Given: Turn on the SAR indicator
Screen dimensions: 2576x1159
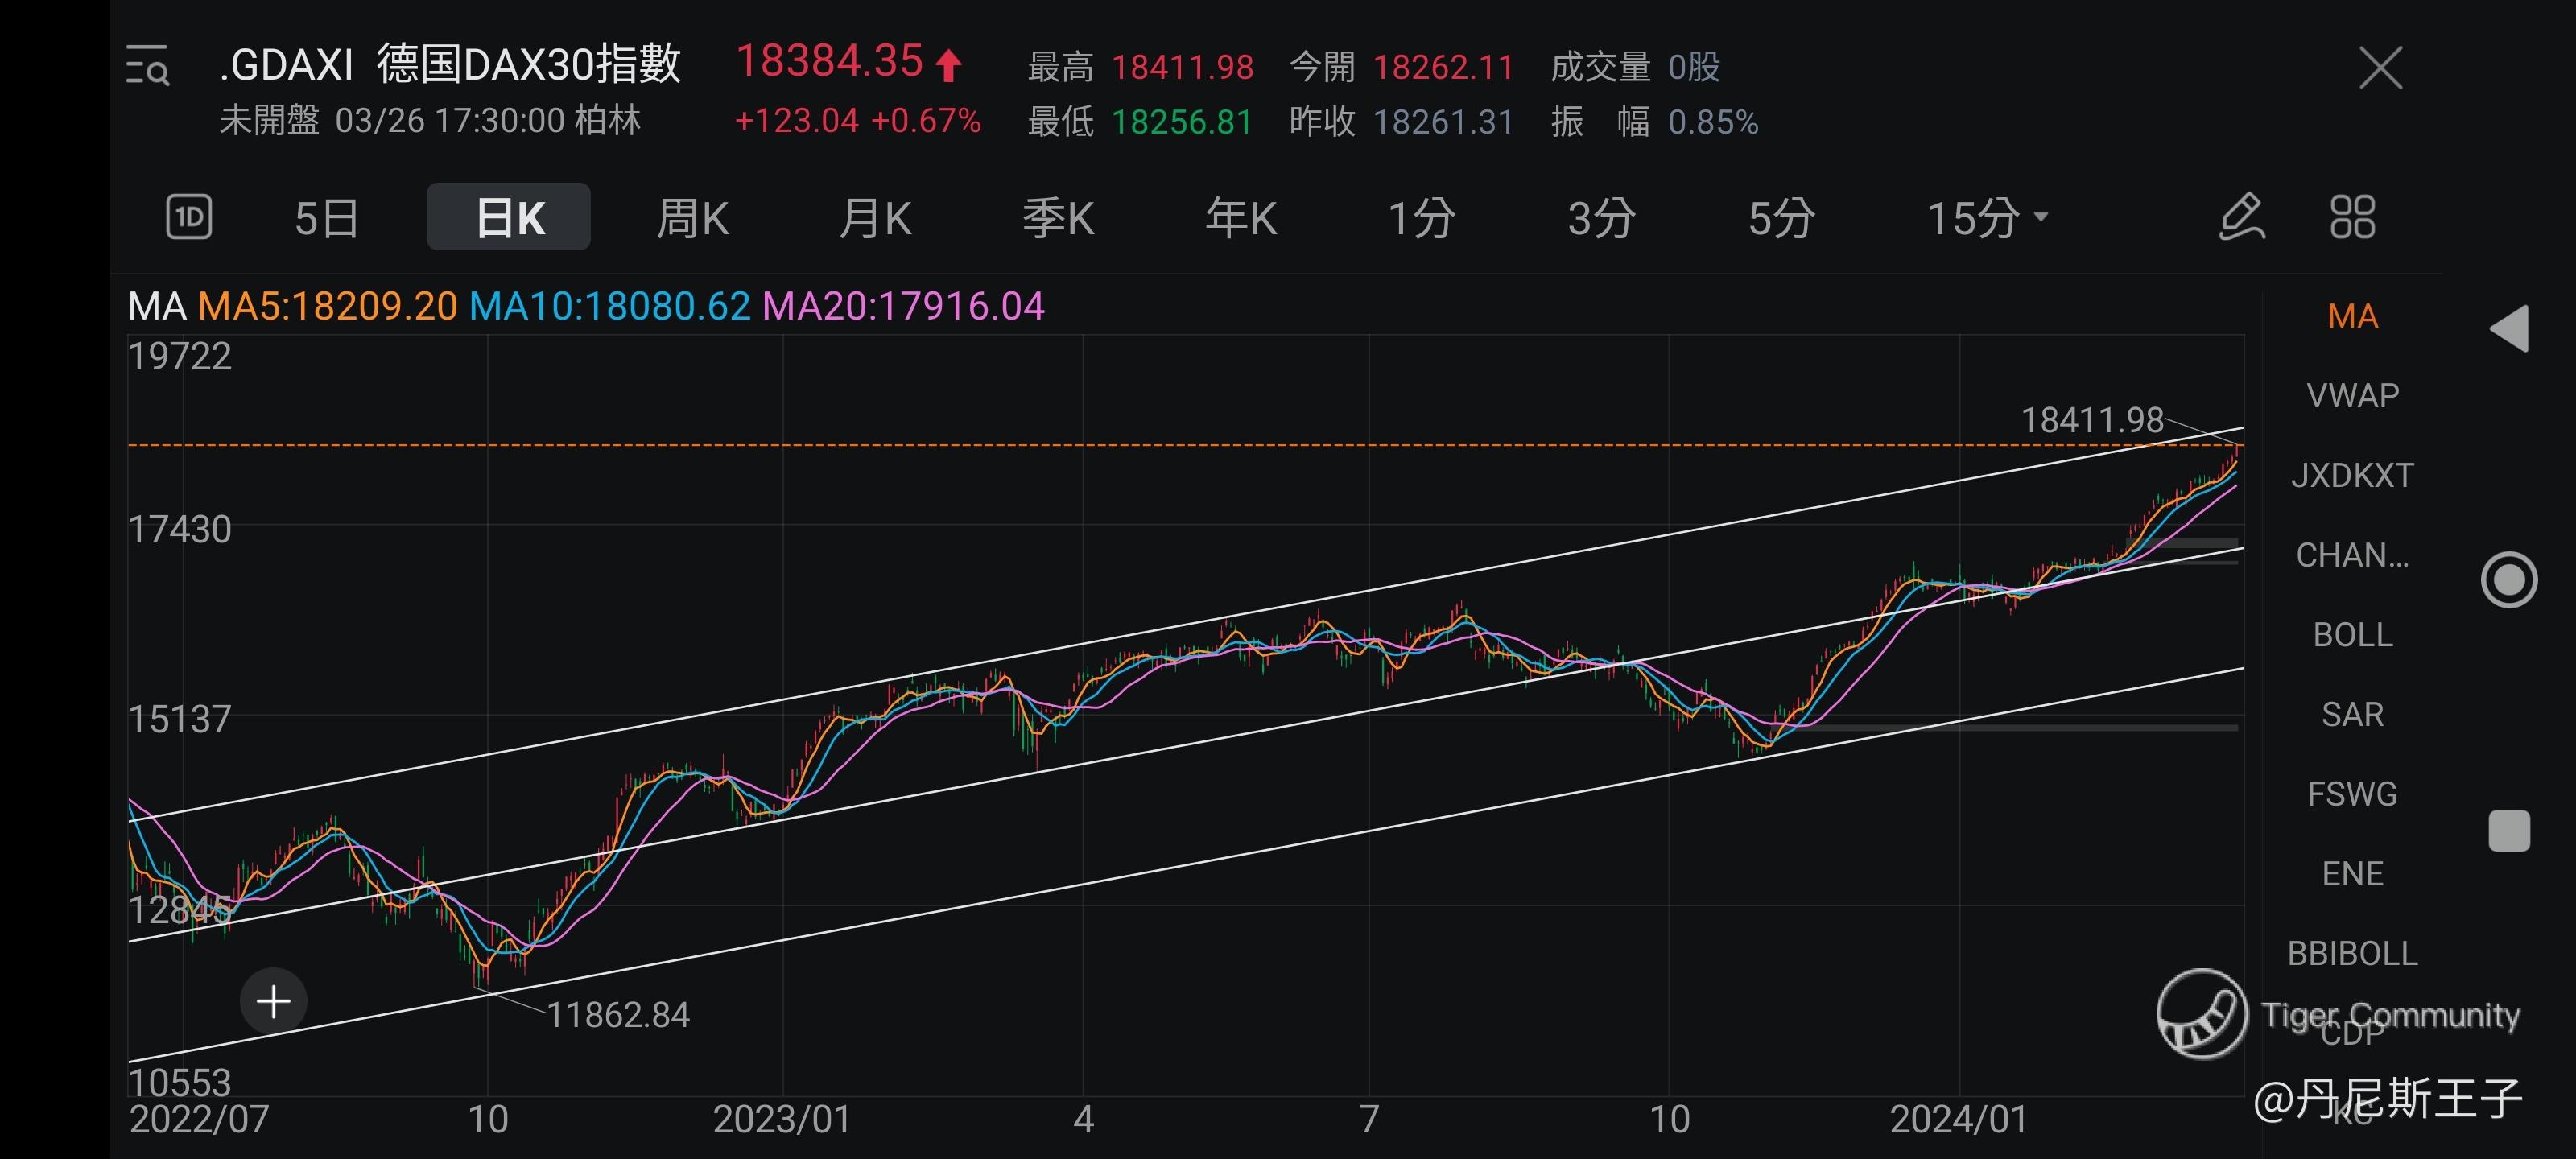Looking at the screenshot, I should click(x=2352, y=714).
